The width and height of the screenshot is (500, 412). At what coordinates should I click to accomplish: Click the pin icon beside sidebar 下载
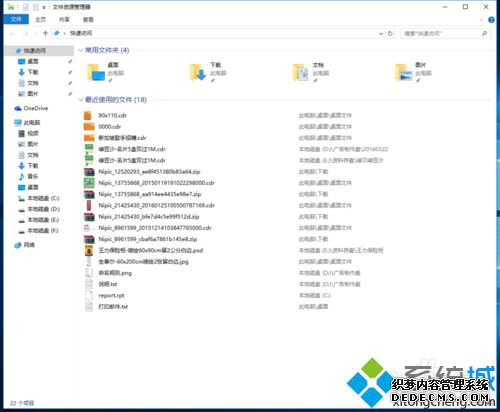click(x=70, y=72)
